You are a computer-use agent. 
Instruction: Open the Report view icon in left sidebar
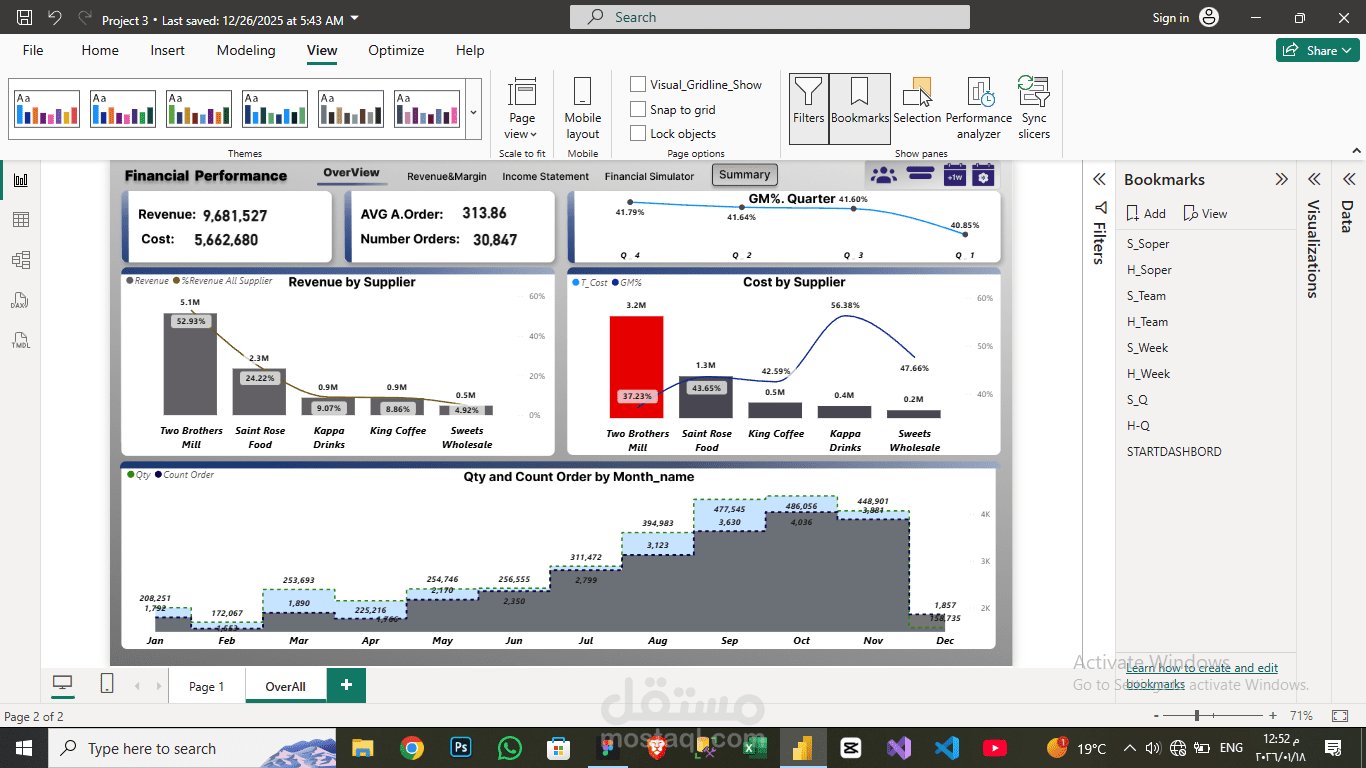click(x=21, y=180)
